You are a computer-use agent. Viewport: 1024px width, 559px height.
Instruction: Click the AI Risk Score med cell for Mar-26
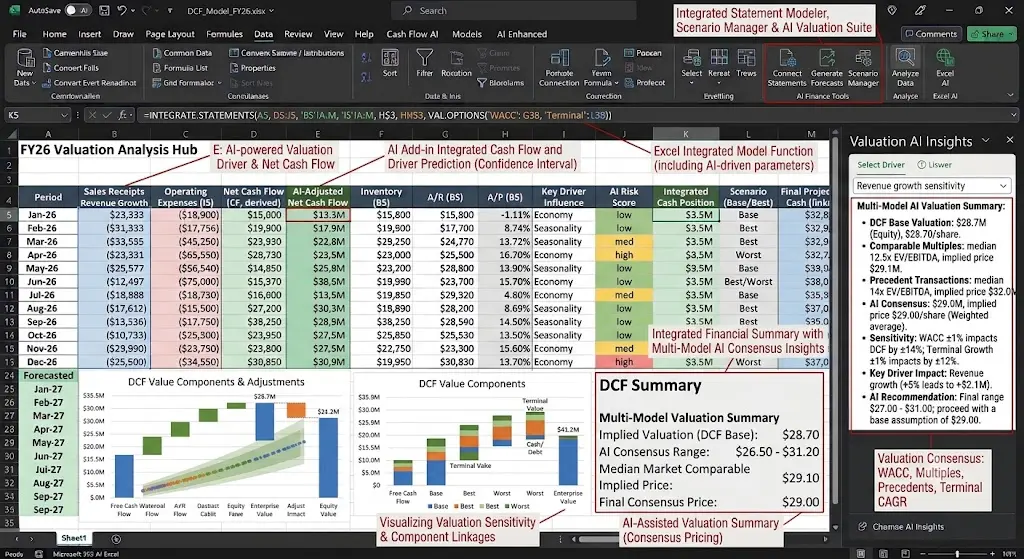[x=624, y=242]
